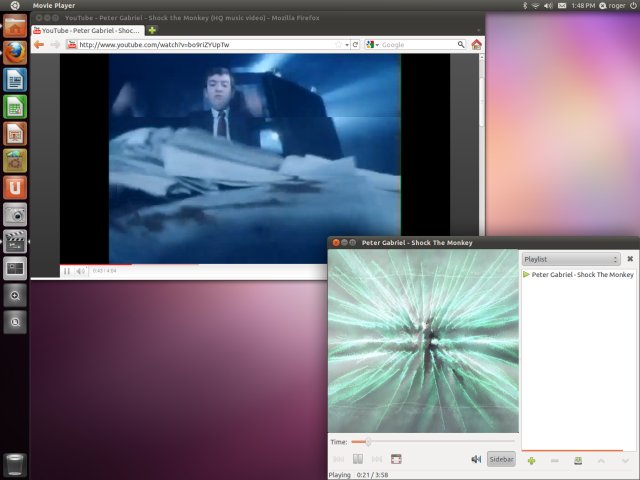Viewport: 640px width, 480px height.
Task: Click the 1:48 PM clock
Action: [x=583, y=5]
